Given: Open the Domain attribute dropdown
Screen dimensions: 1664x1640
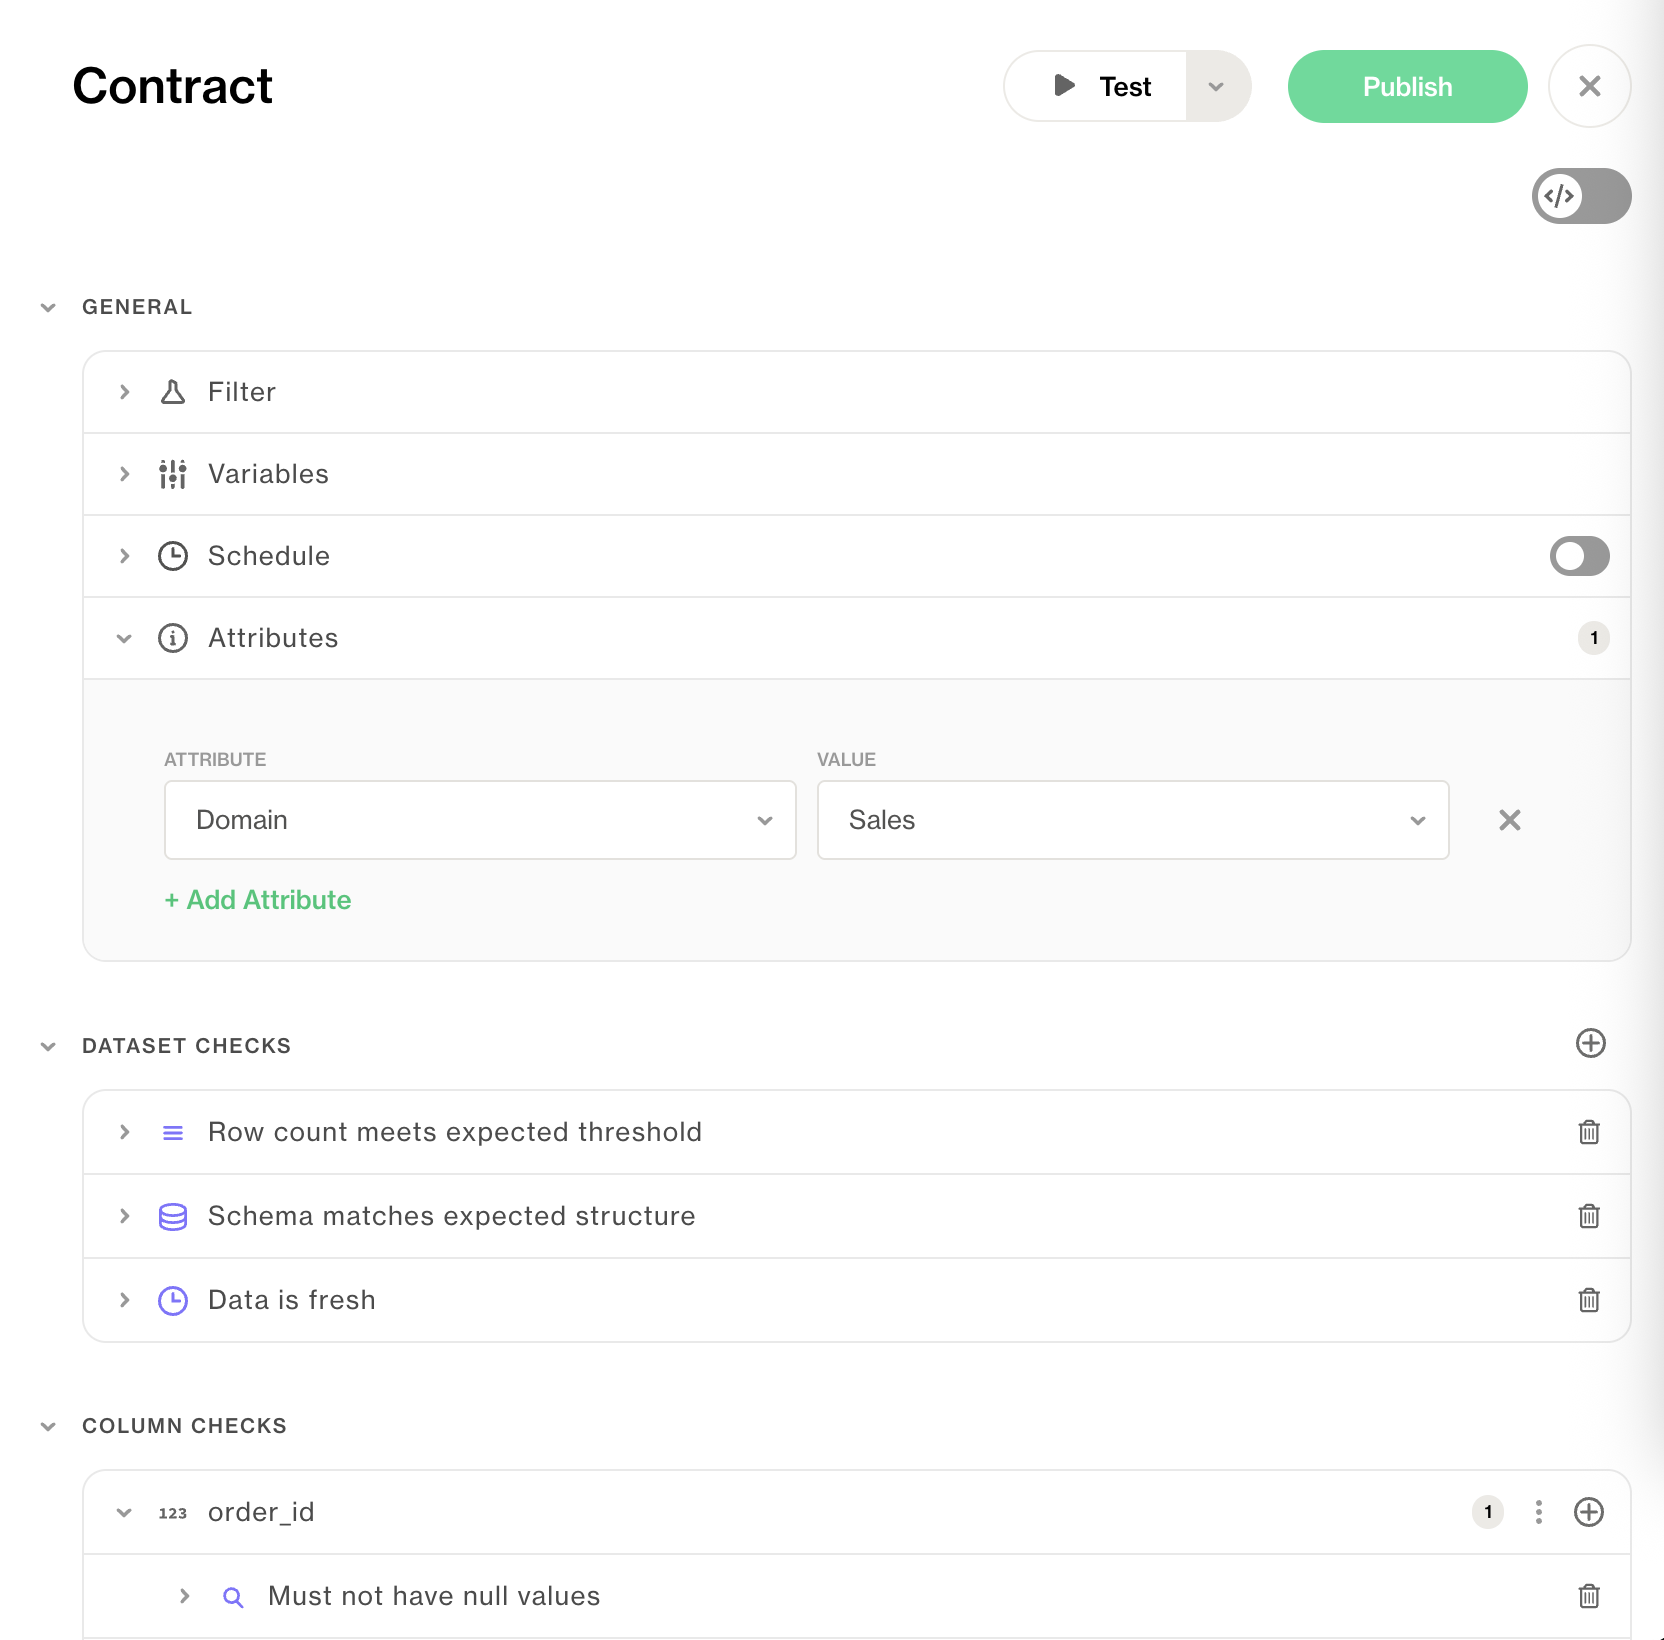Looking at the screenshot, I should coord(480,820).
